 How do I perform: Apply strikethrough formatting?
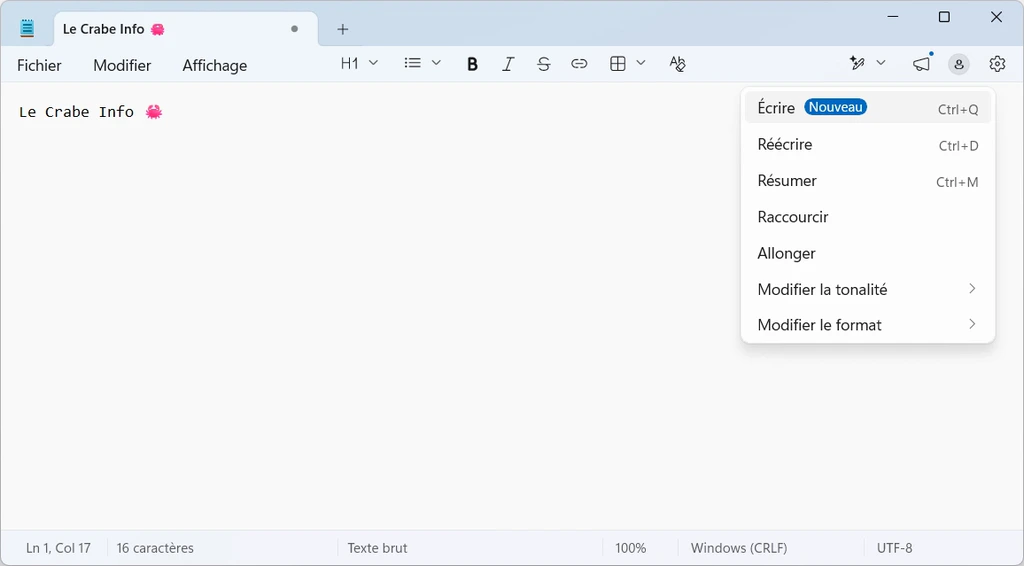pos(543,64)
